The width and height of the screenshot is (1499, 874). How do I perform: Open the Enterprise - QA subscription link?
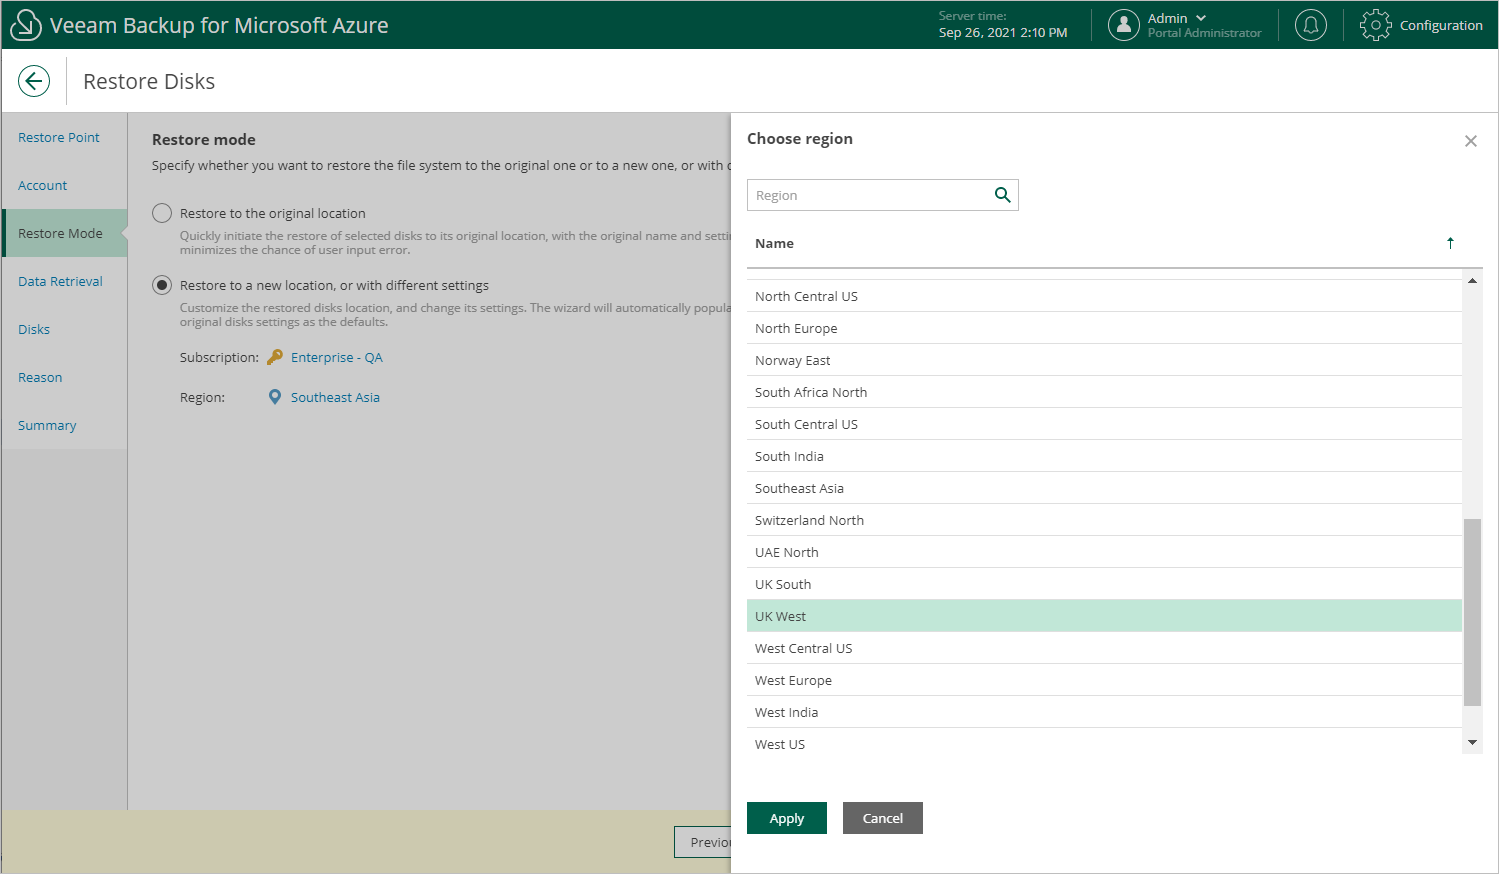click(337, 357)
